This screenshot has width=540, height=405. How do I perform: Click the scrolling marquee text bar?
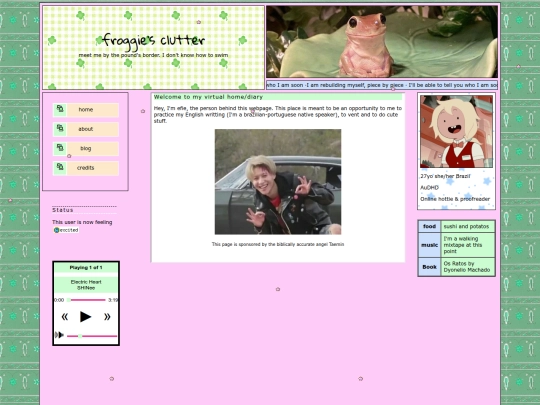382,85
